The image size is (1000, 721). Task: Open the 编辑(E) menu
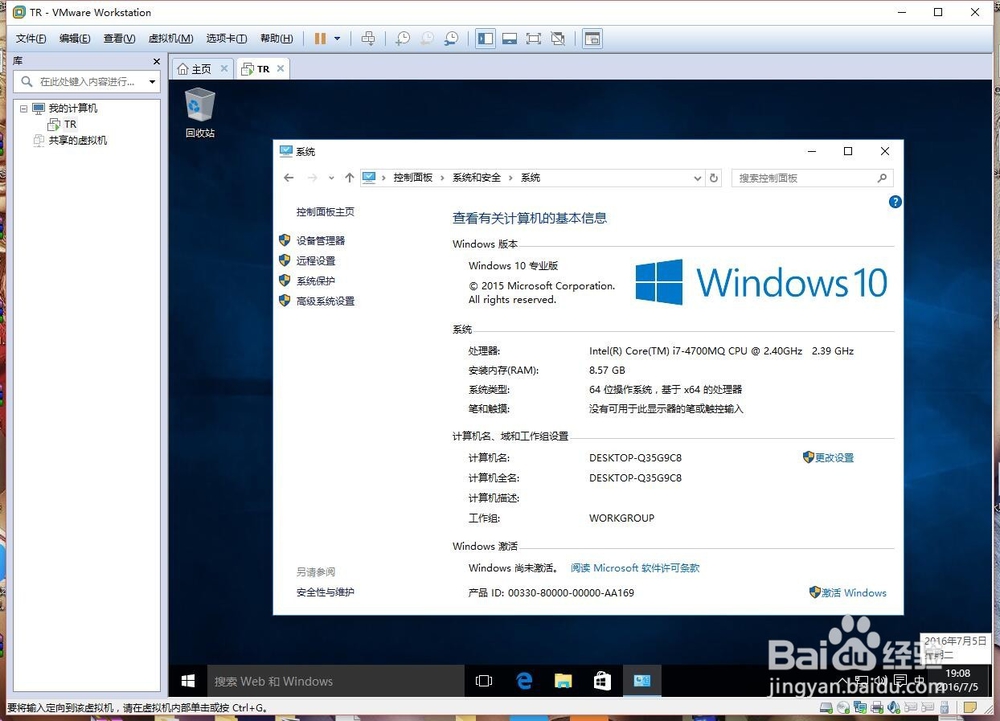75,39
